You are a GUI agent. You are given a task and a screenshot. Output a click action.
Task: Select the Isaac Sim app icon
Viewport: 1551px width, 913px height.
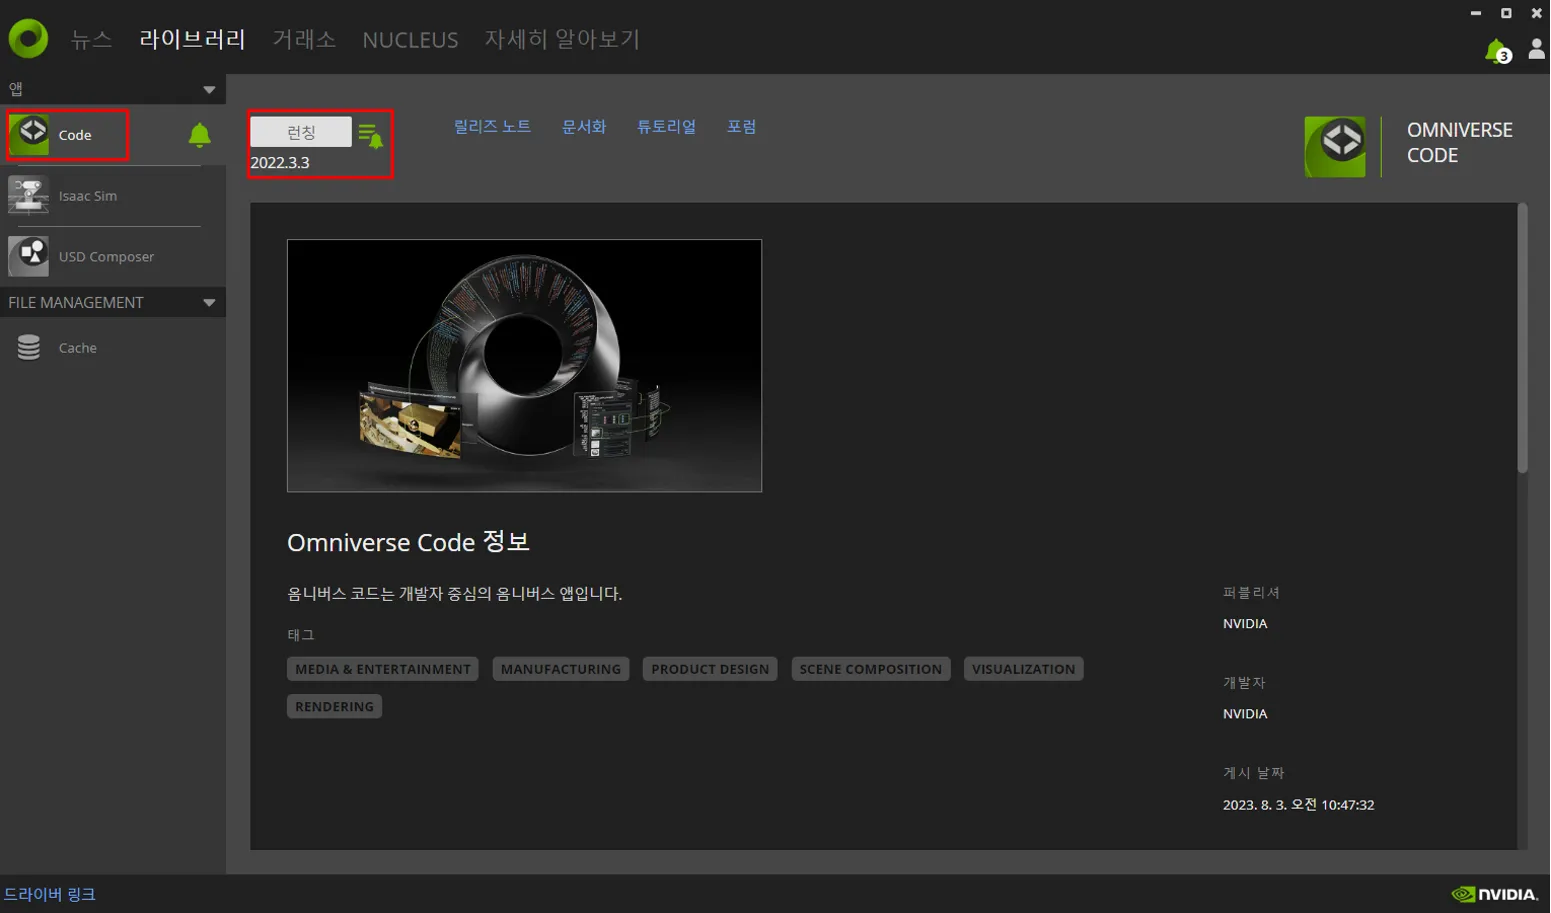(x=28, y=195)
